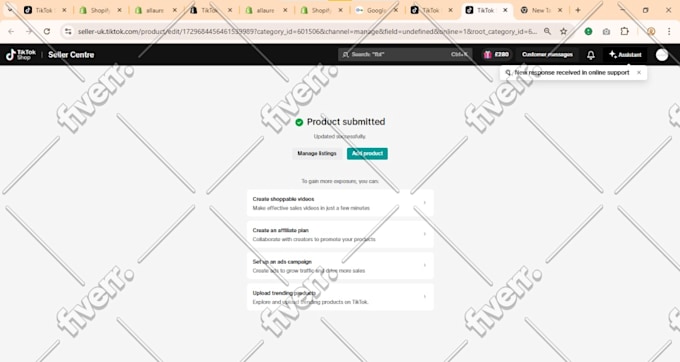
Task: Go to Manage listings
Action: click(317, 153)
